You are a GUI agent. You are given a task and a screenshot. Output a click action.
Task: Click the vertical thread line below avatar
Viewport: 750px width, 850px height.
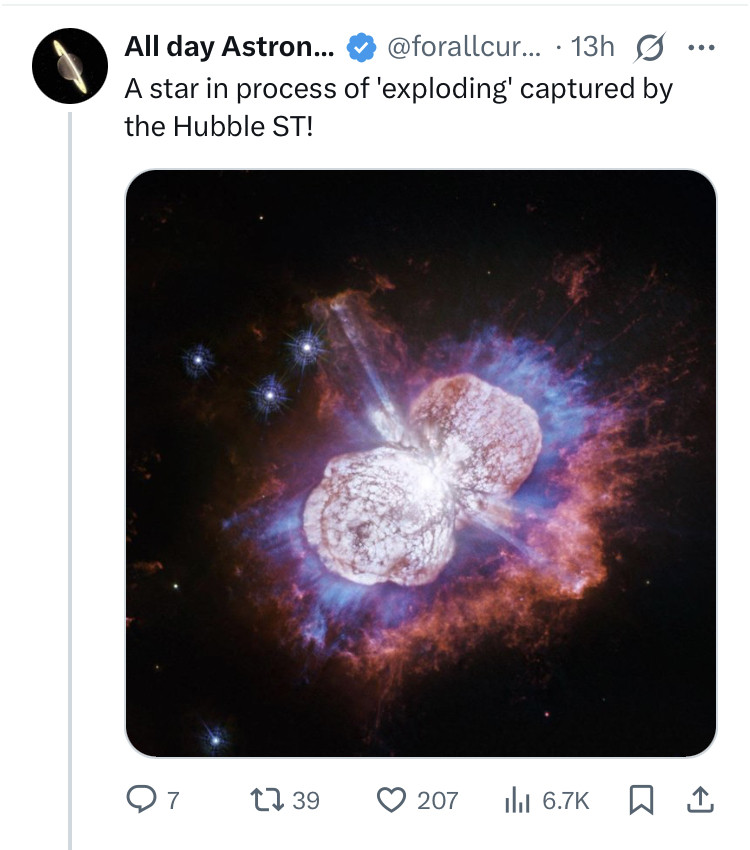coord(70,480)
